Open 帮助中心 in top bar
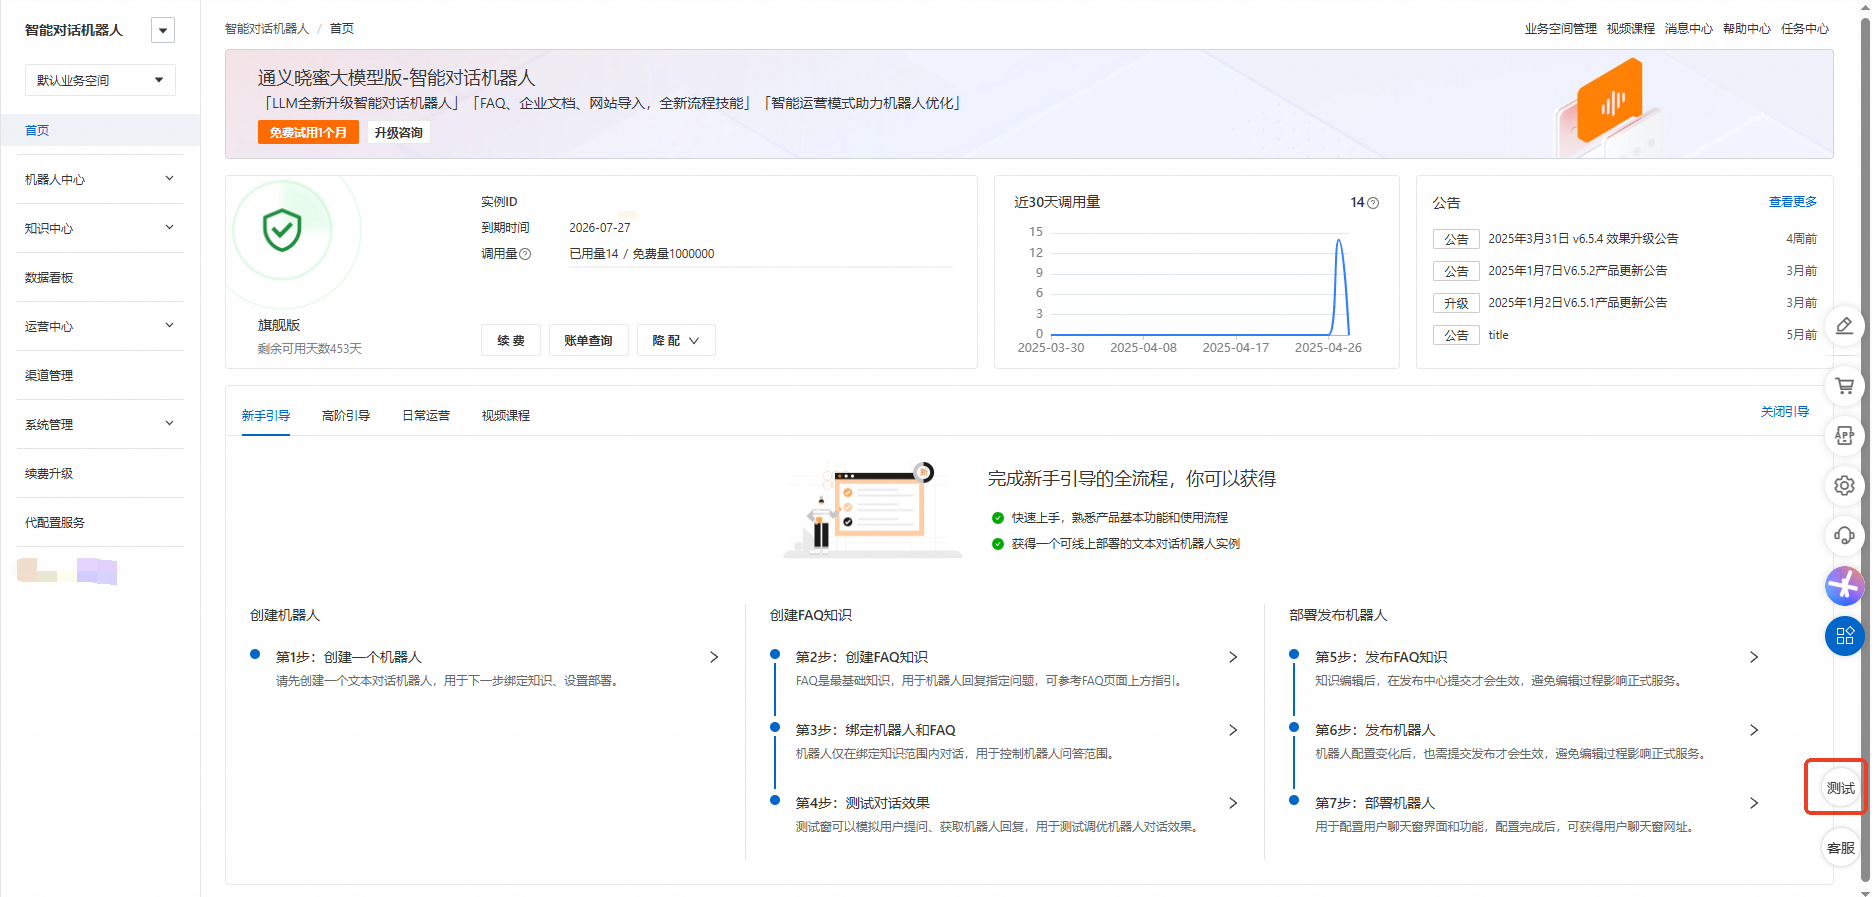1872x897 pixels. pyautogui.click(x=1747, y=29)
